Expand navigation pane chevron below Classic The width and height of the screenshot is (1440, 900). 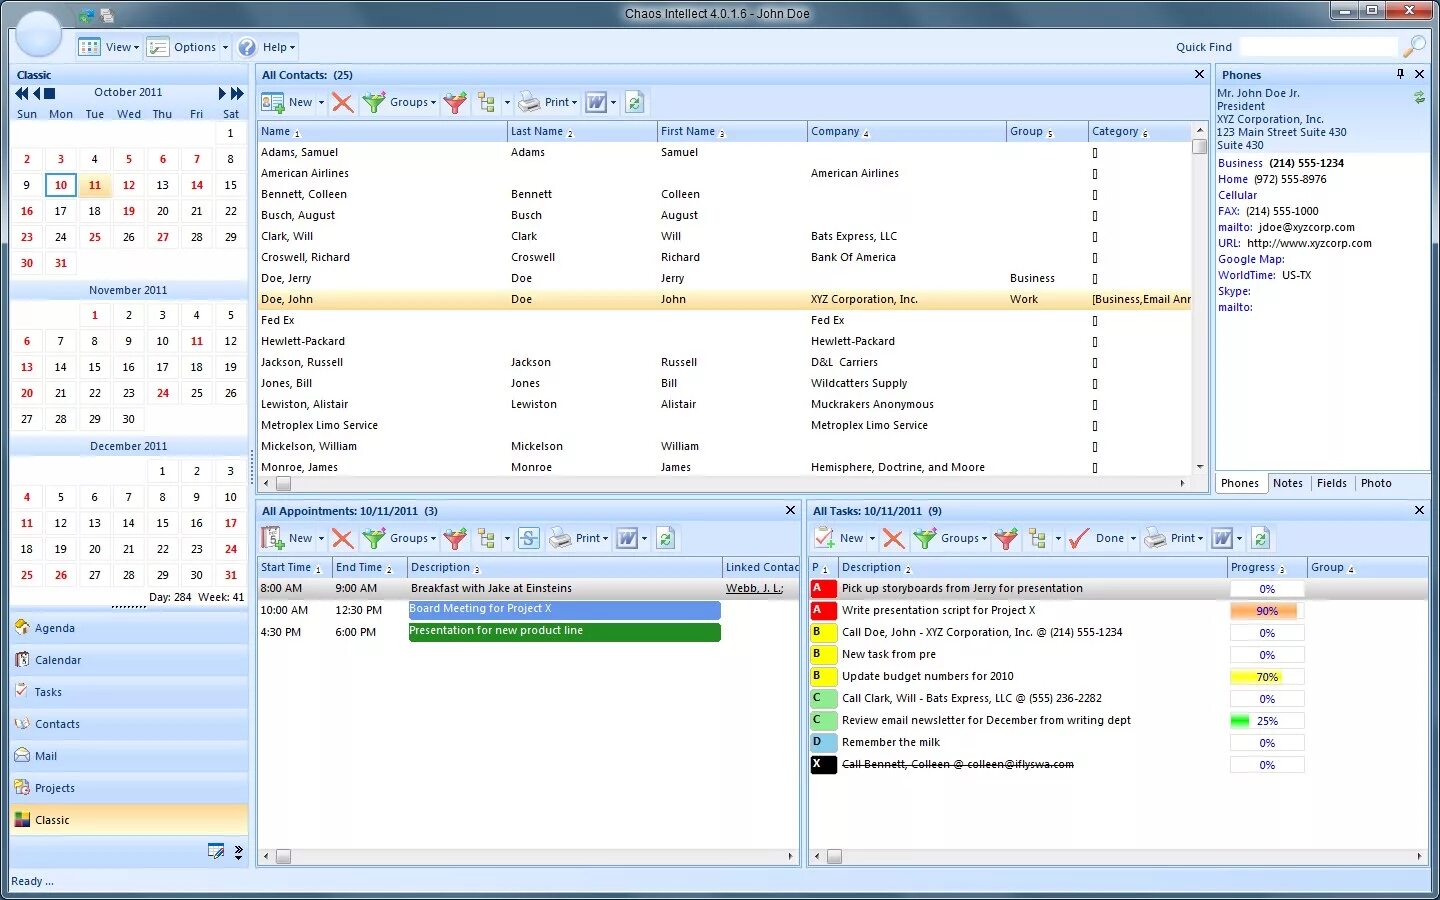pyautogui.click(x=238, y=852)
